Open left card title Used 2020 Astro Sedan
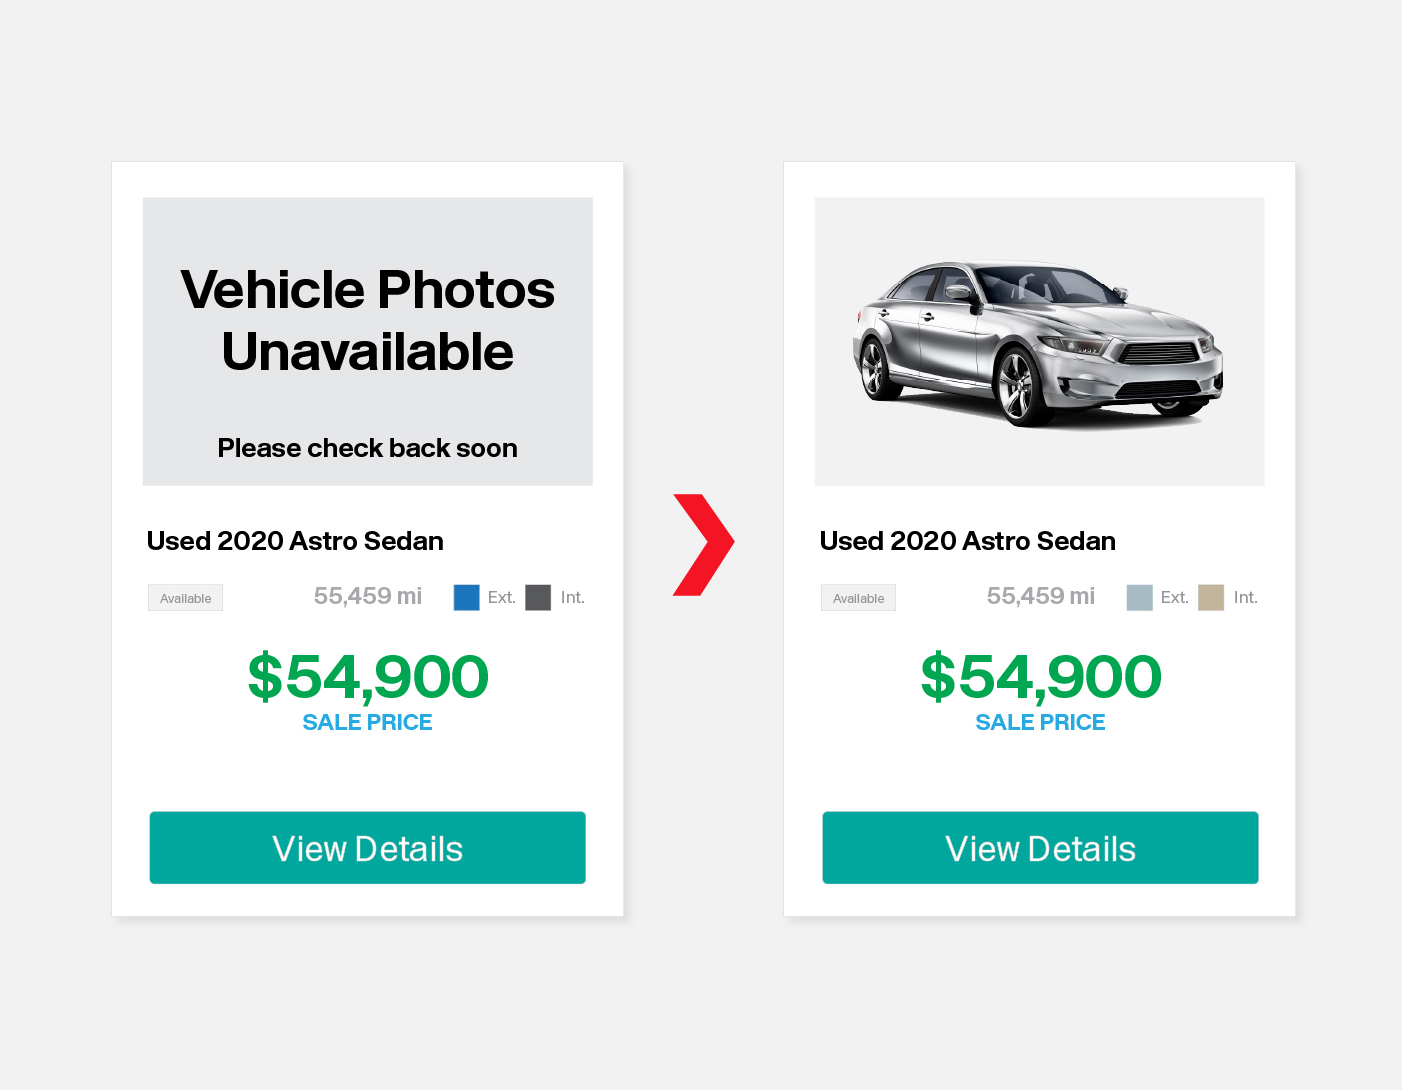This screenshot has width=1402, height=1090. click(x=295, y=541)
